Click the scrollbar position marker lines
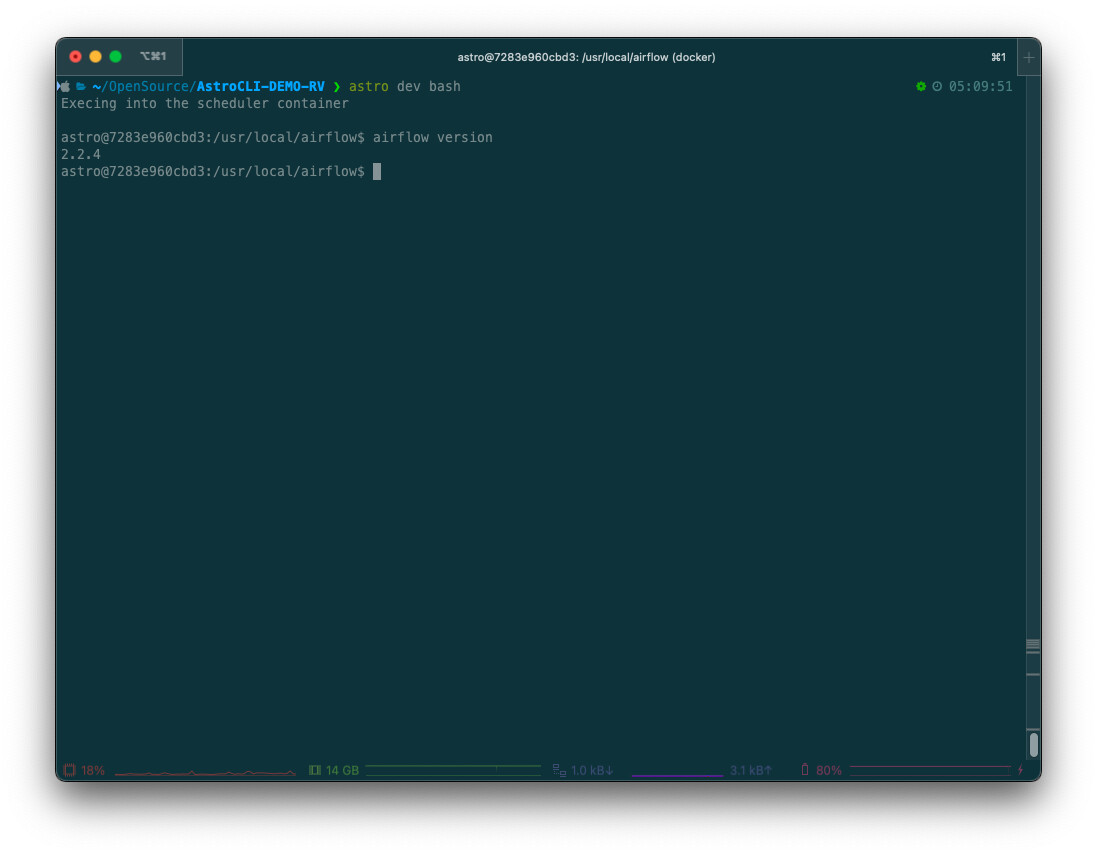The width and height of the screenshot is (1097, 855). 1033,646
